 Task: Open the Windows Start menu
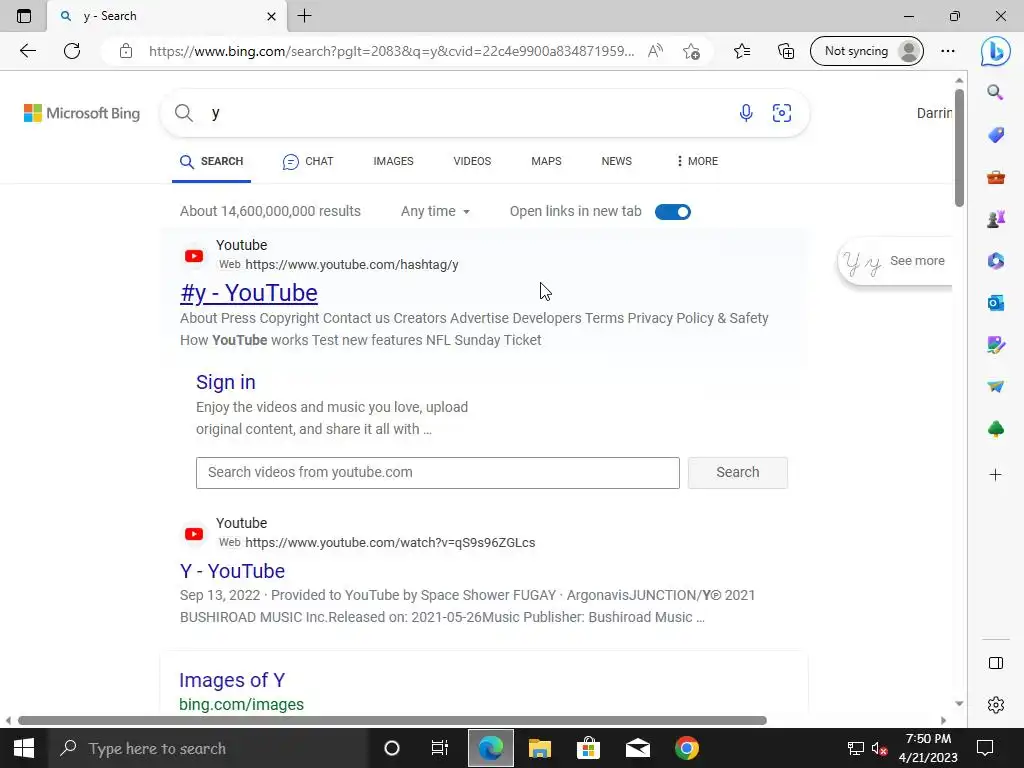(24, 748)
